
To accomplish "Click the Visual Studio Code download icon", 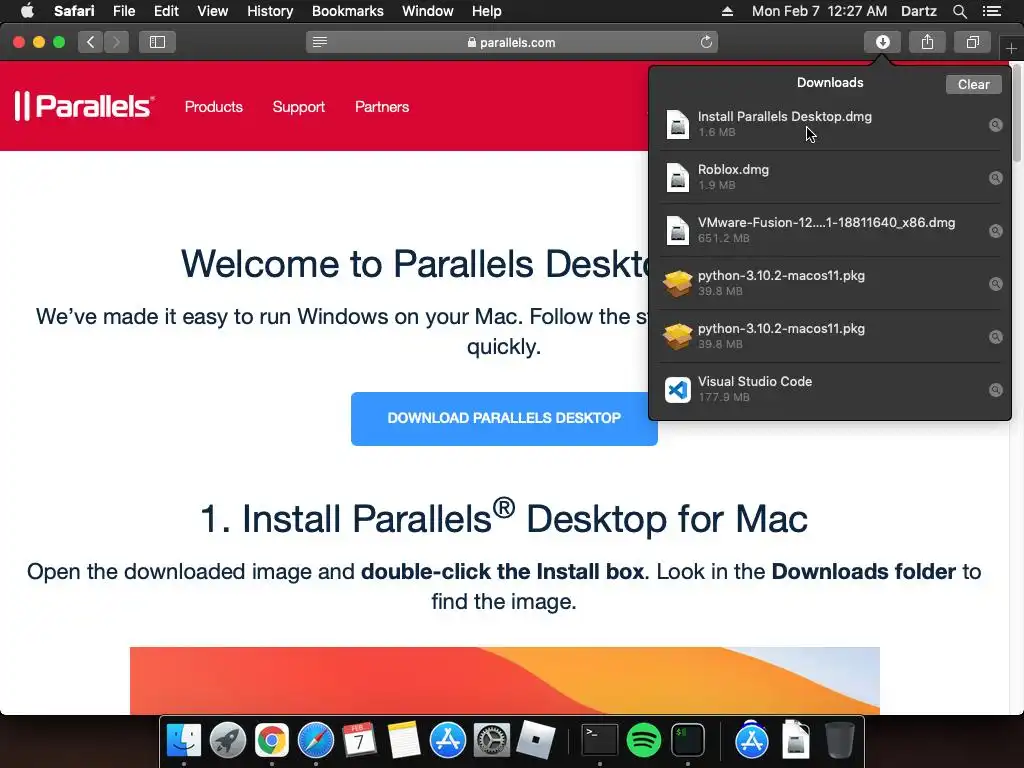I will coord(677,390).
